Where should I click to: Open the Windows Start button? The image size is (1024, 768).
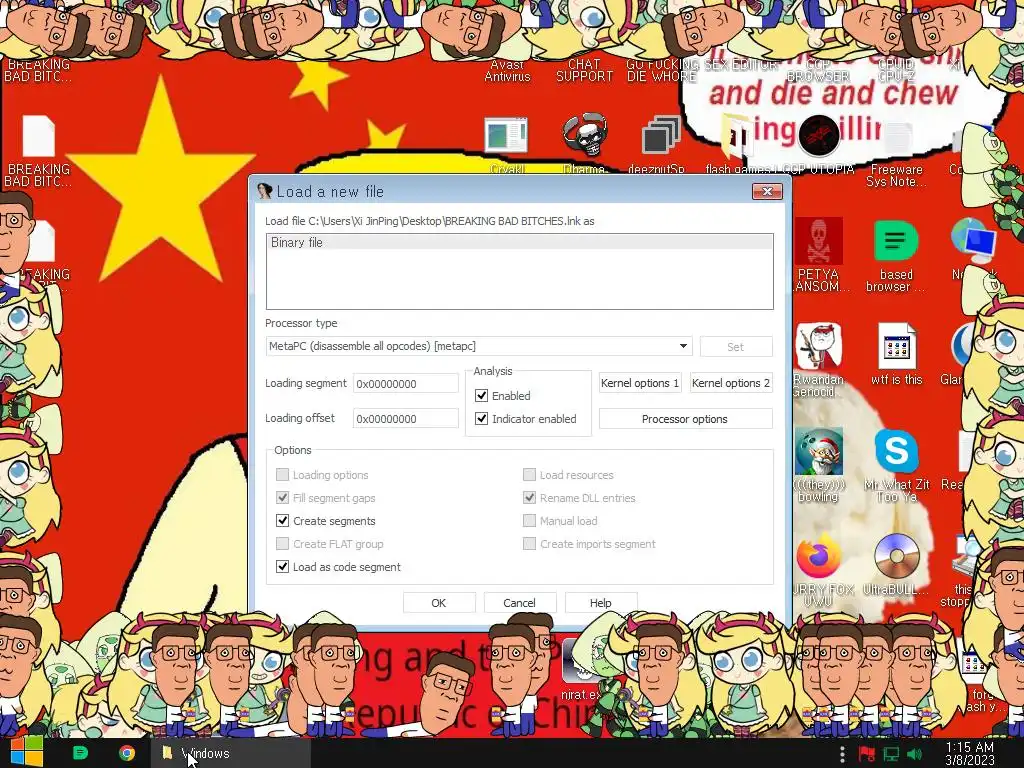pos(27,752)
